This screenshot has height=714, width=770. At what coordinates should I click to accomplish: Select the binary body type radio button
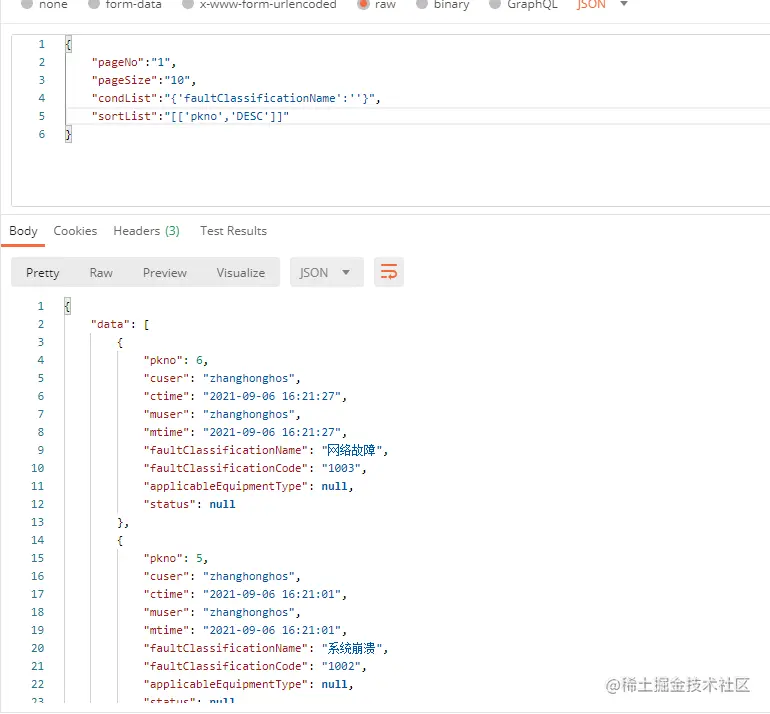coord(421,4)
